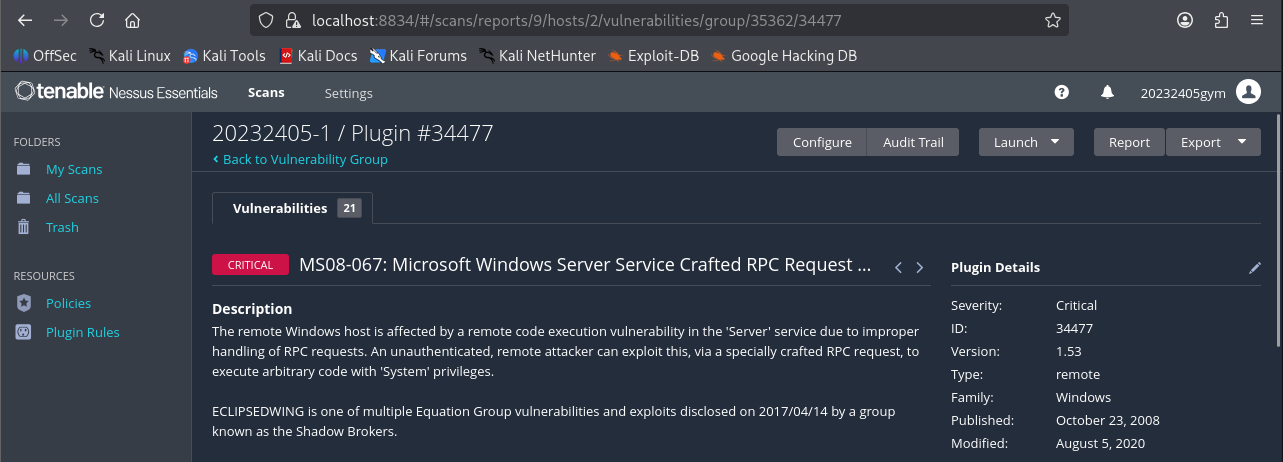Image resolution: width=1283 pixels, height=462 pixels.
Task: Open the notifications bell
Action: coord(1107,93)
